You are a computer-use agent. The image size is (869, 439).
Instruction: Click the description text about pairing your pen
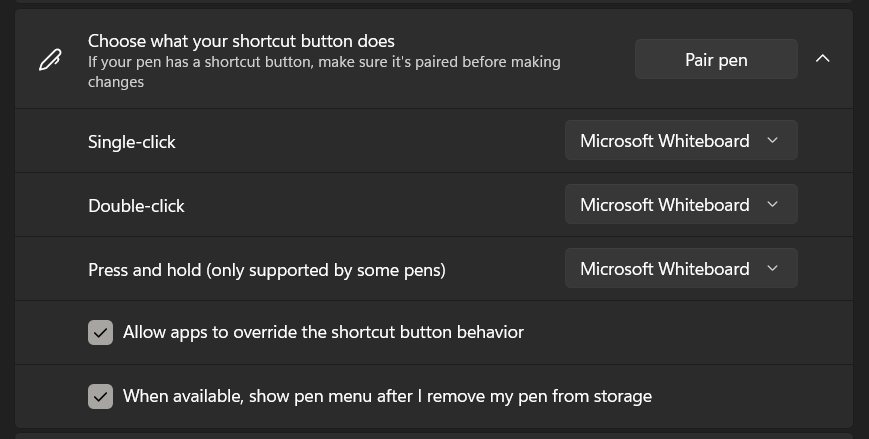[x=324, y=71]
